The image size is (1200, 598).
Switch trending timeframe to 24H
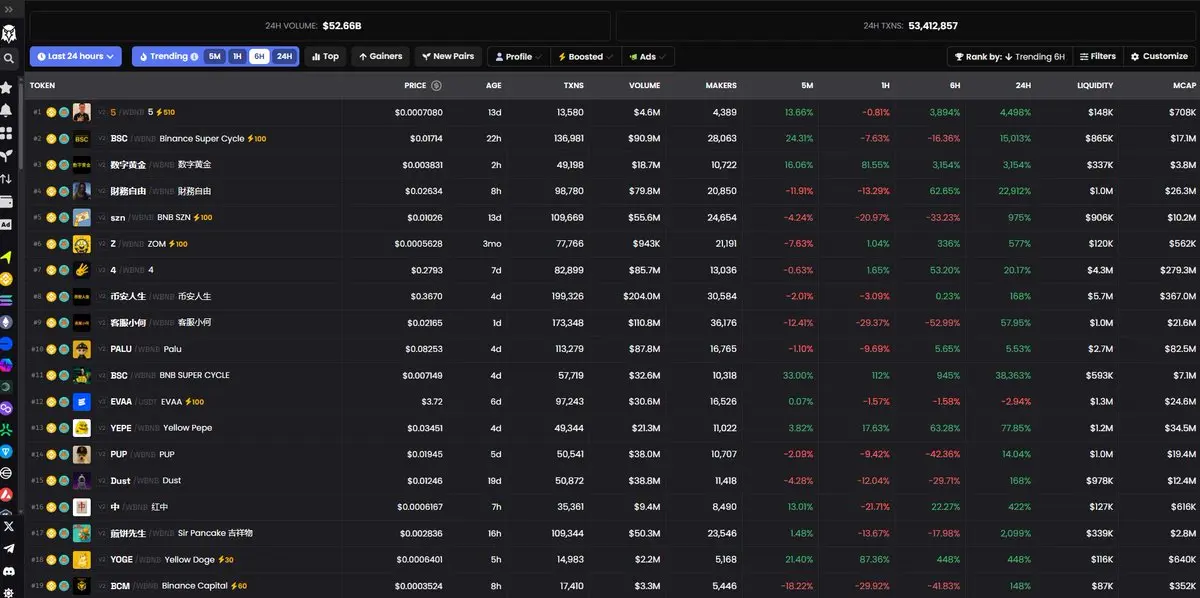284,57
